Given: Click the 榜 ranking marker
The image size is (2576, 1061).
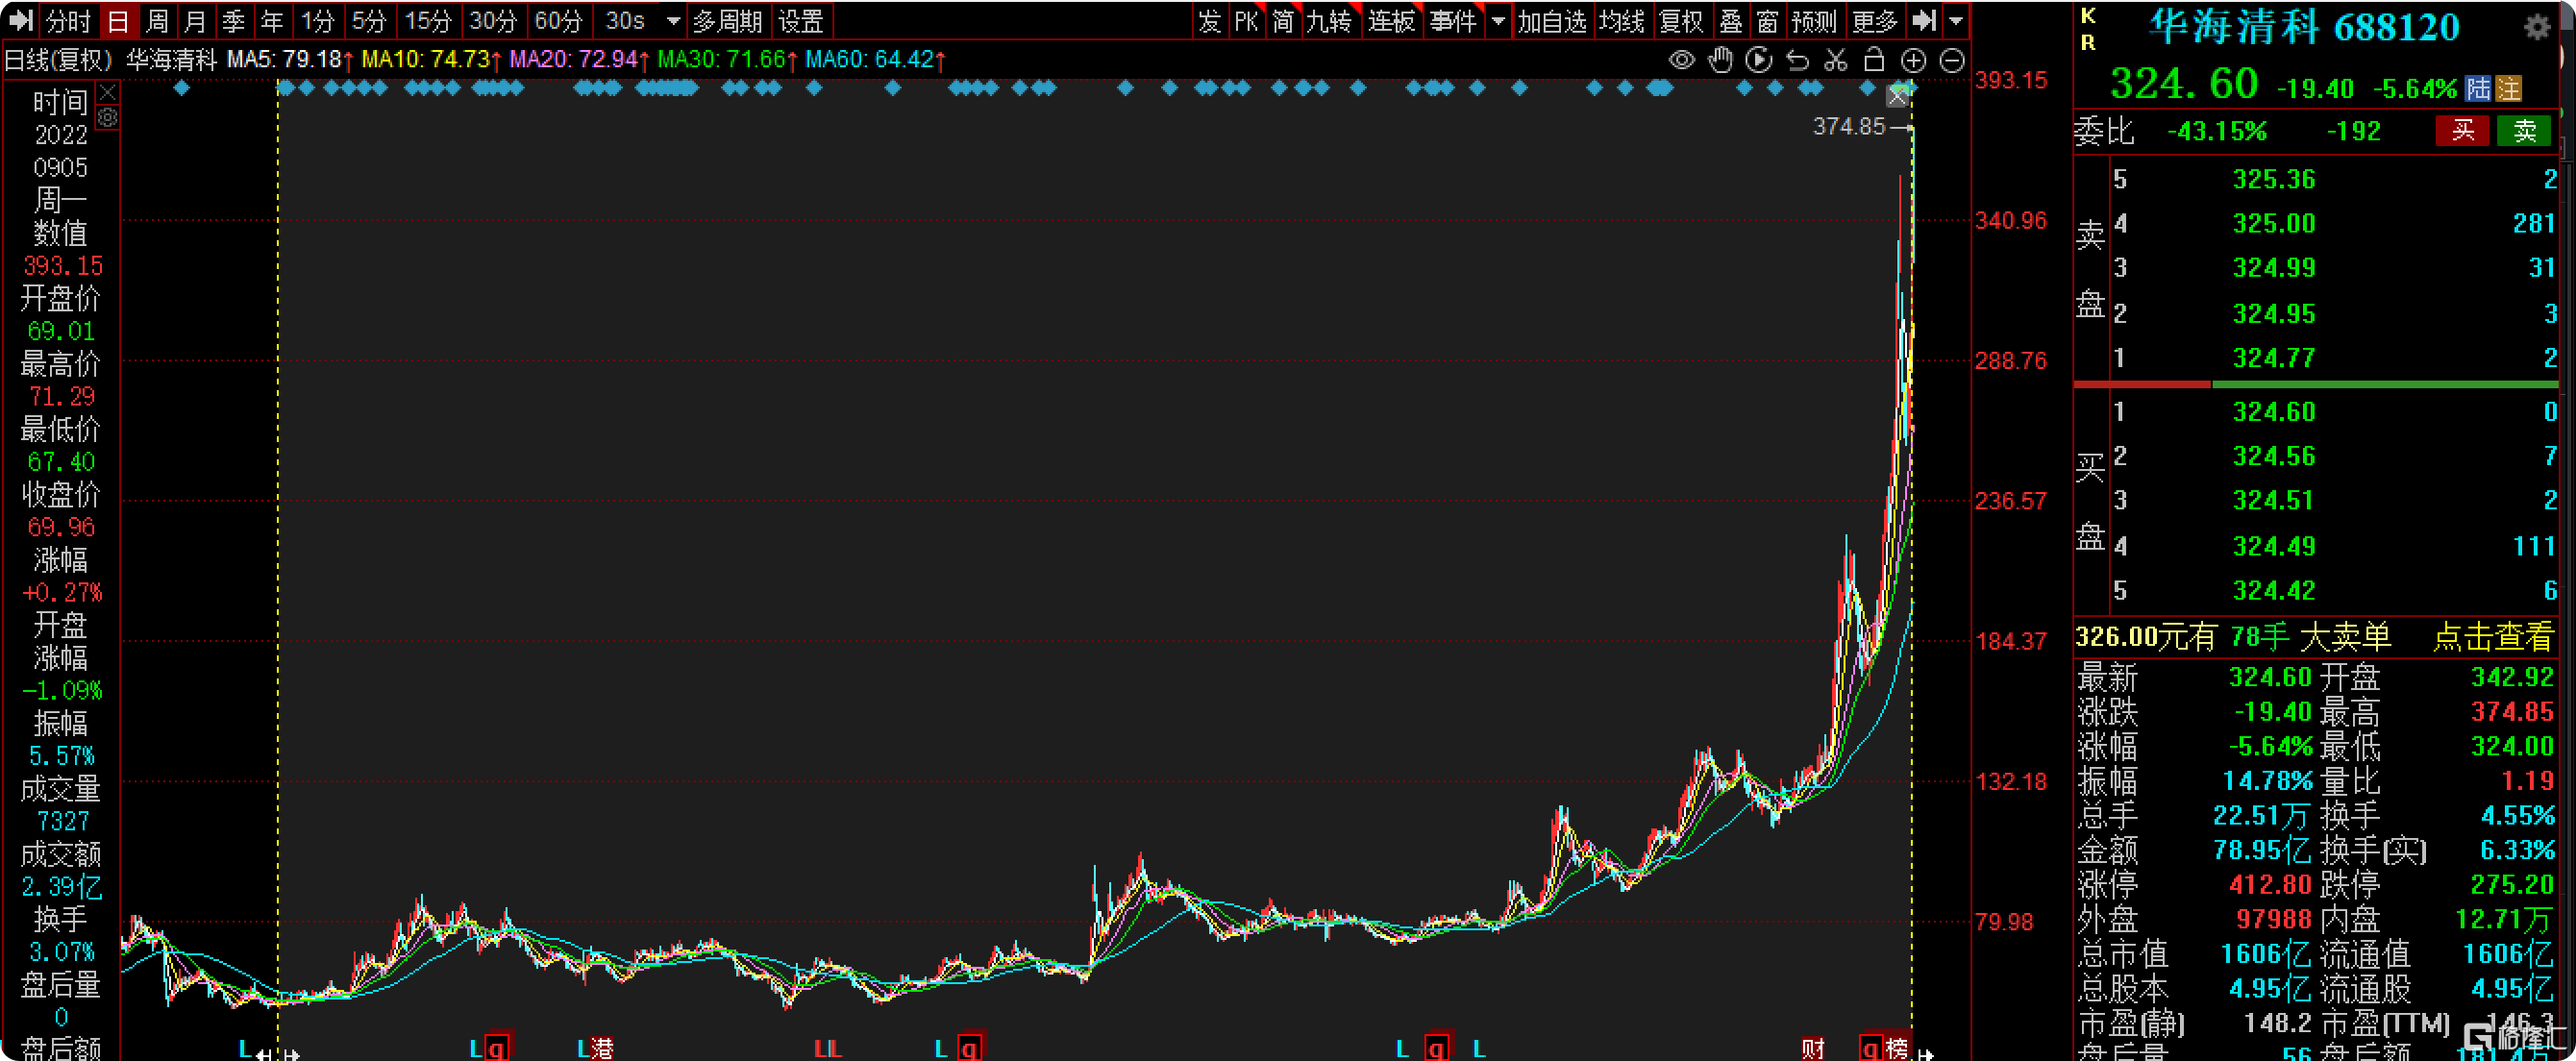Looking at the screenshot, I should (x=1896, y=1048).
